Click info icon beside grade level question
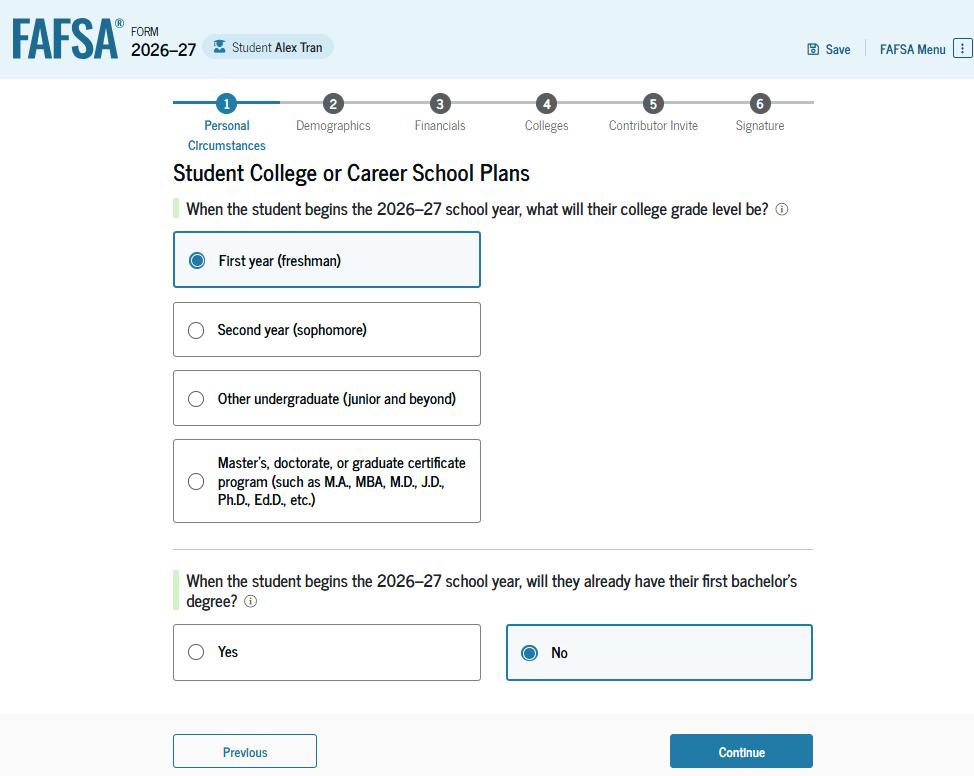 point(782,210)
